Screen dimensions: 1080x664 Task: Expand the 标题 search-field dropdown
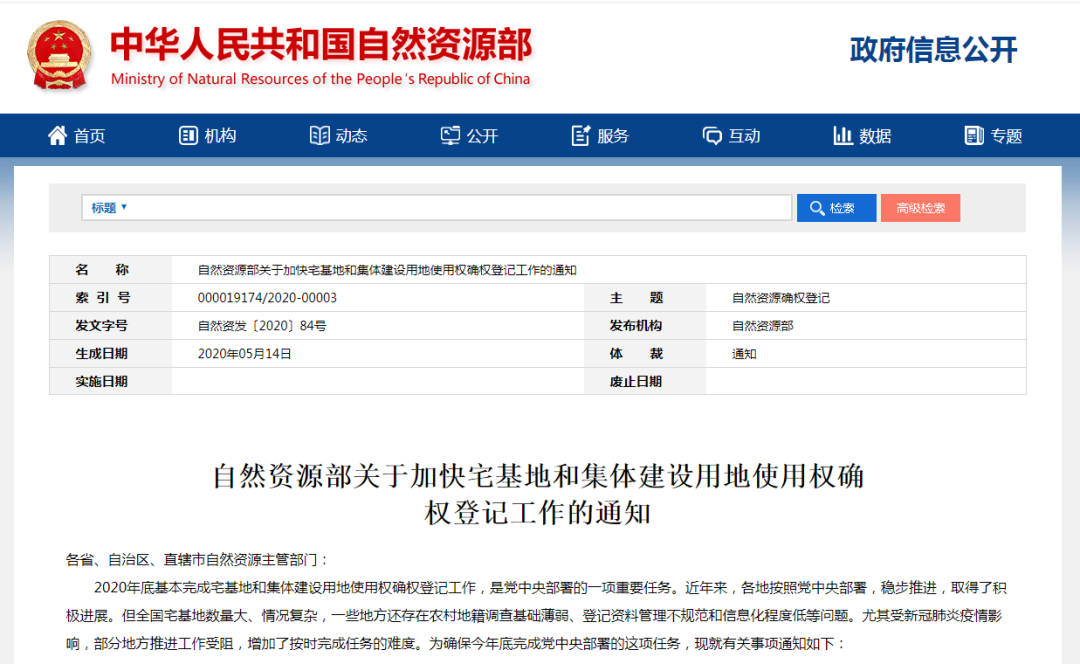(x=109, y=207)
